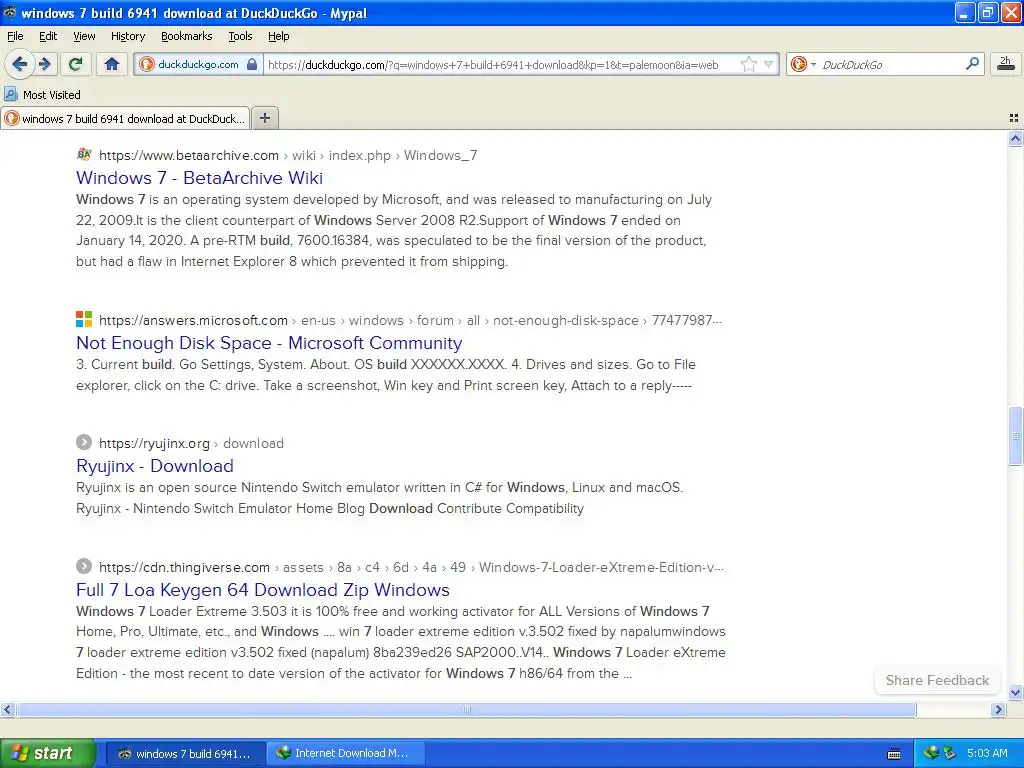Open the Bookmarks menu
This screenshot has height=768, width=1024.
[186, 36]
